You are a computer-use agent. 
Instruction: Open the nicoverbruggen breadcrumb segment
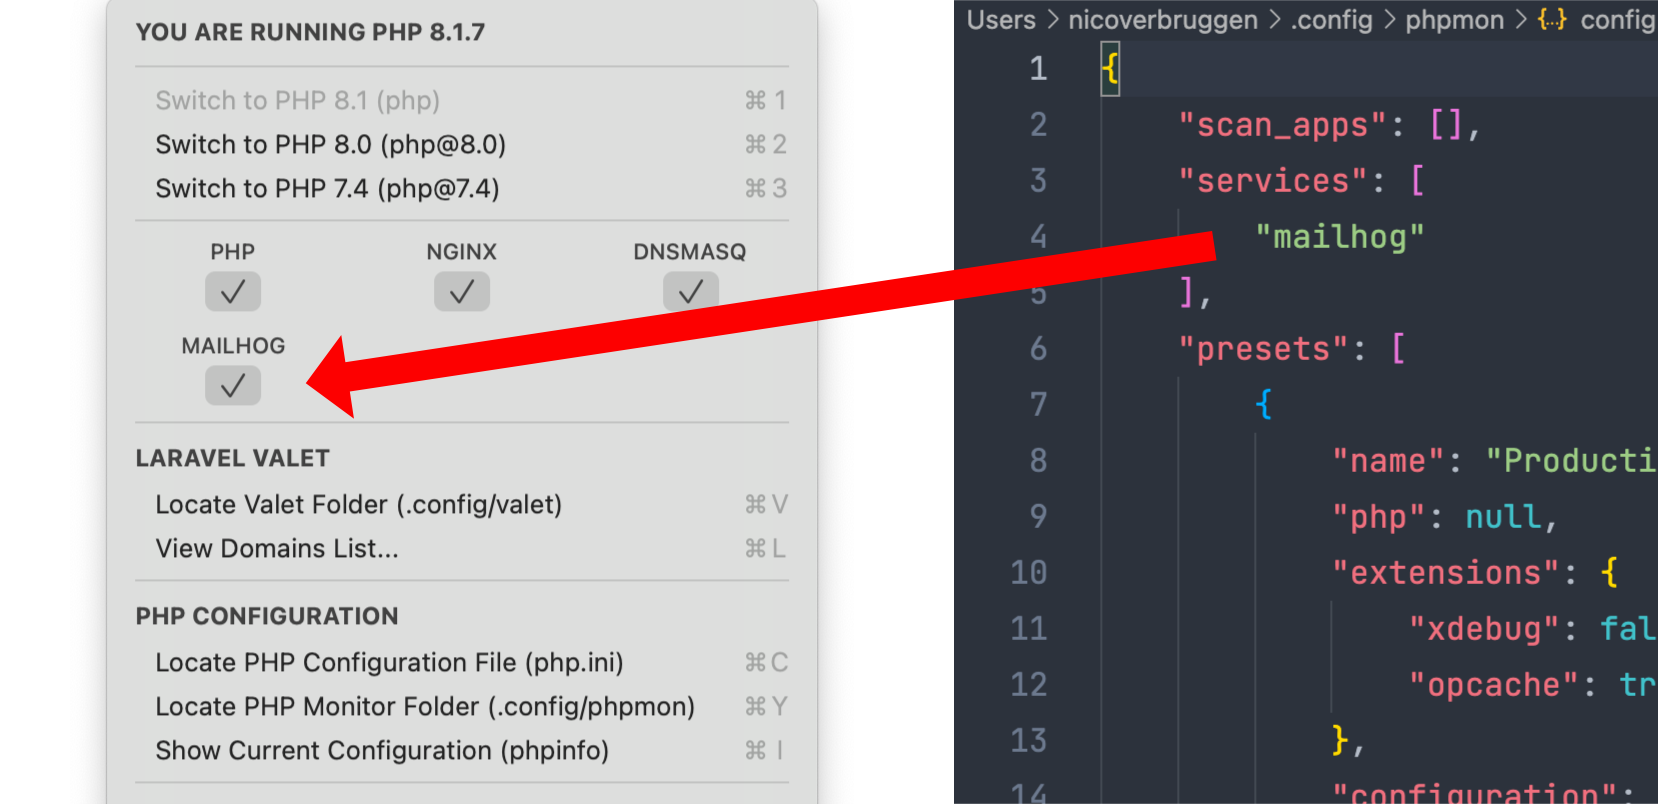tap(1163, 20)
